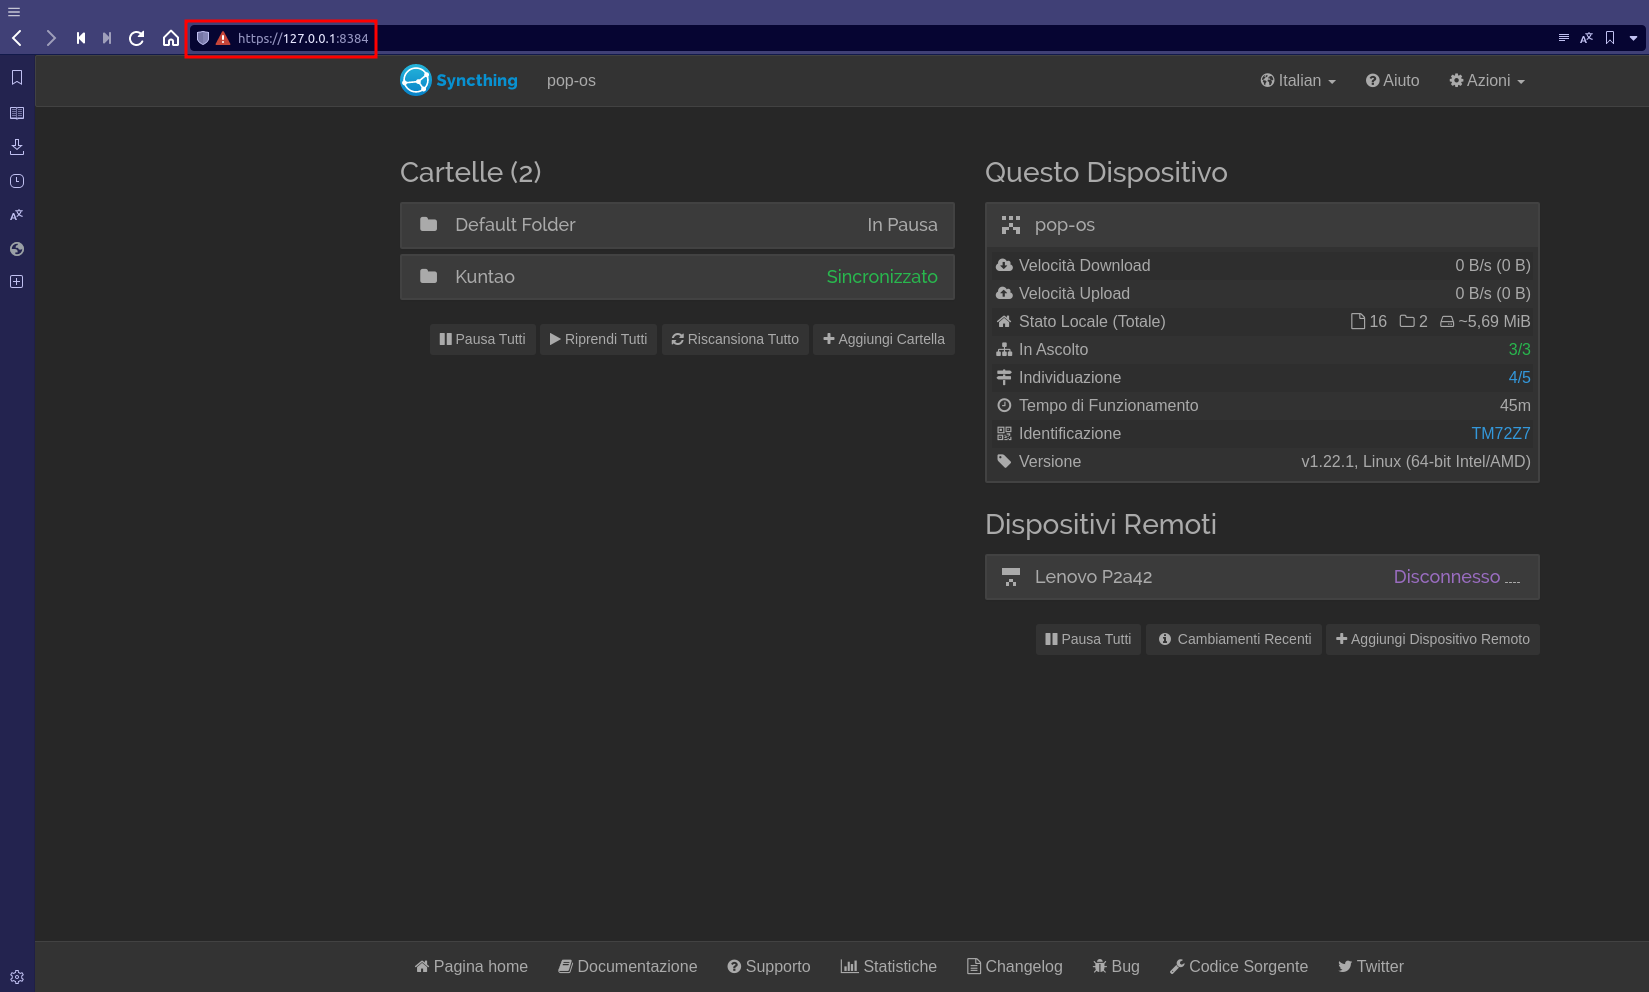Open Cambiamenti Recenti
The image size is (1649, 992).
point(1234,639)
